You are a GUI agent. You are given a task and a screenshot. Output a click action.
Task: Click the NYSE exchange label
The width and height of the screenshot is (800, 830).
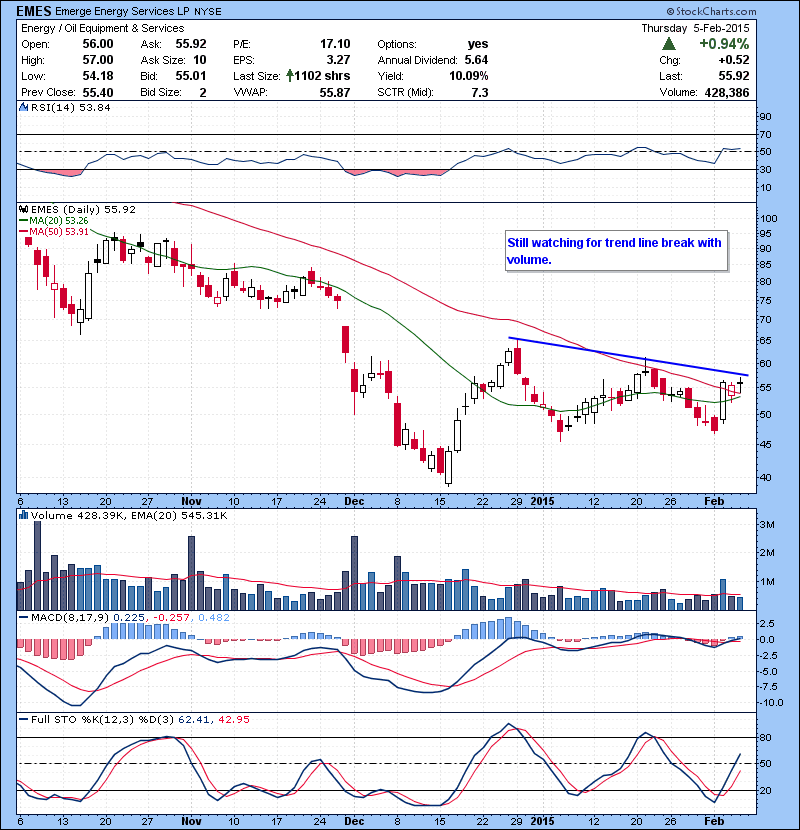click(x=208, y=12)
